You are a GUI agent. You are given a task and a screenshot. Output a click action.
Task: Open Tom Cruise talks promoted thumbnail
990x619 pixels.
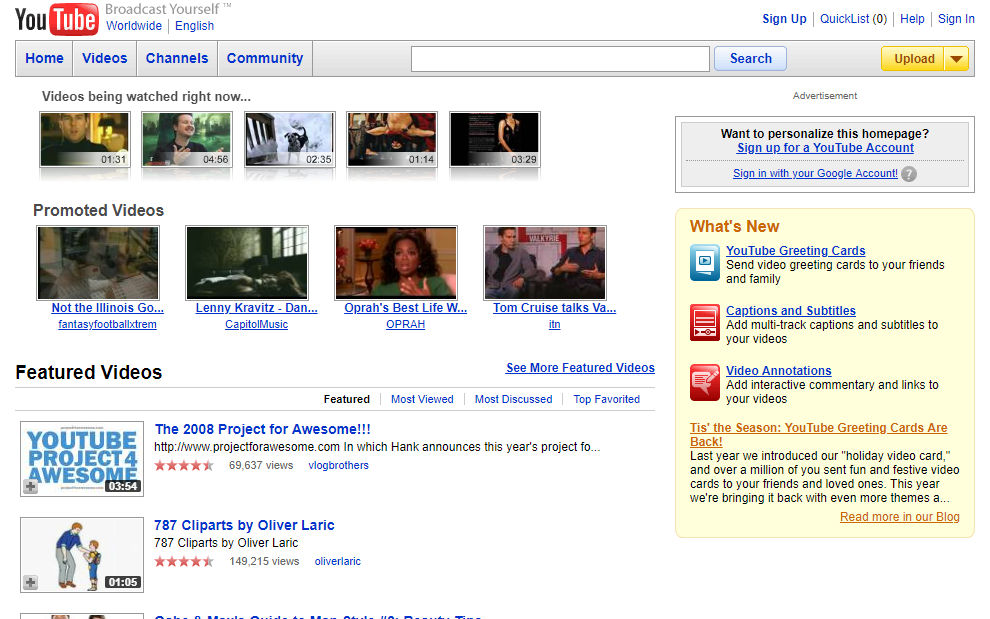(x=545, y=263)
